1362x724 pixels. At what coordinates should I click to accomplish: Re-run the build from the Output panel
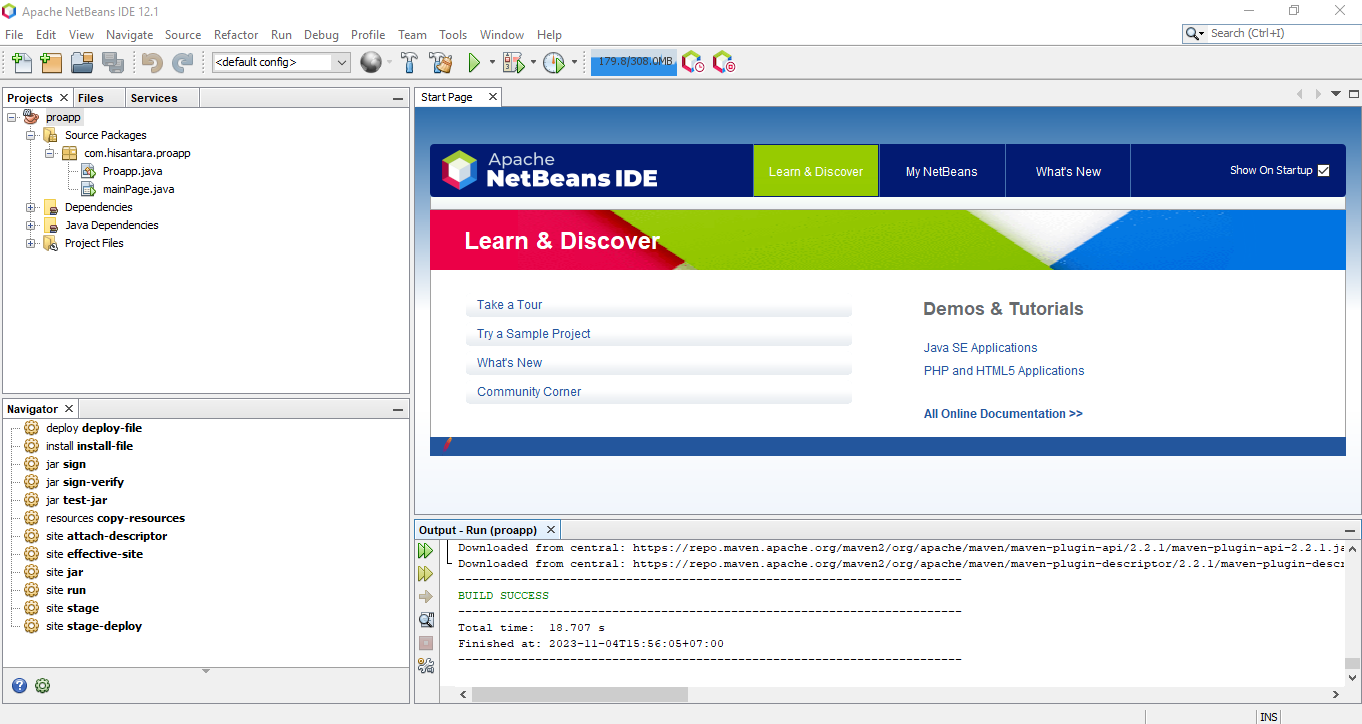coord(426,551)
